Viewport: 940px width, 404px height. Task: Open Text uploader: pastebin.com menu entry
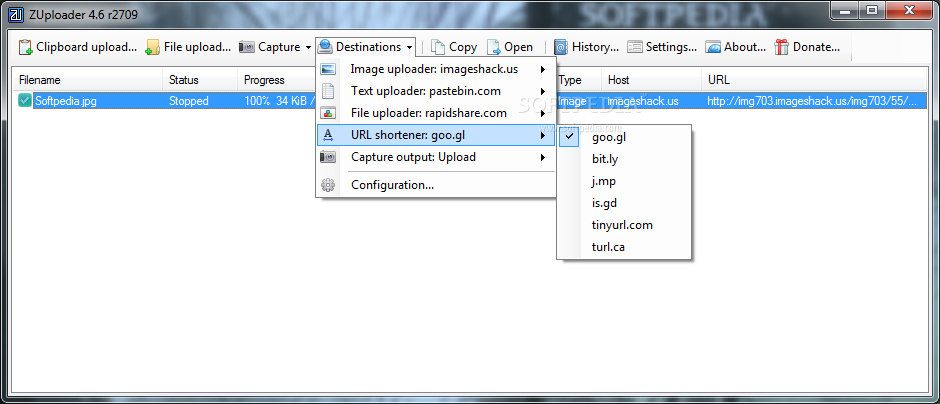[436, 91]
